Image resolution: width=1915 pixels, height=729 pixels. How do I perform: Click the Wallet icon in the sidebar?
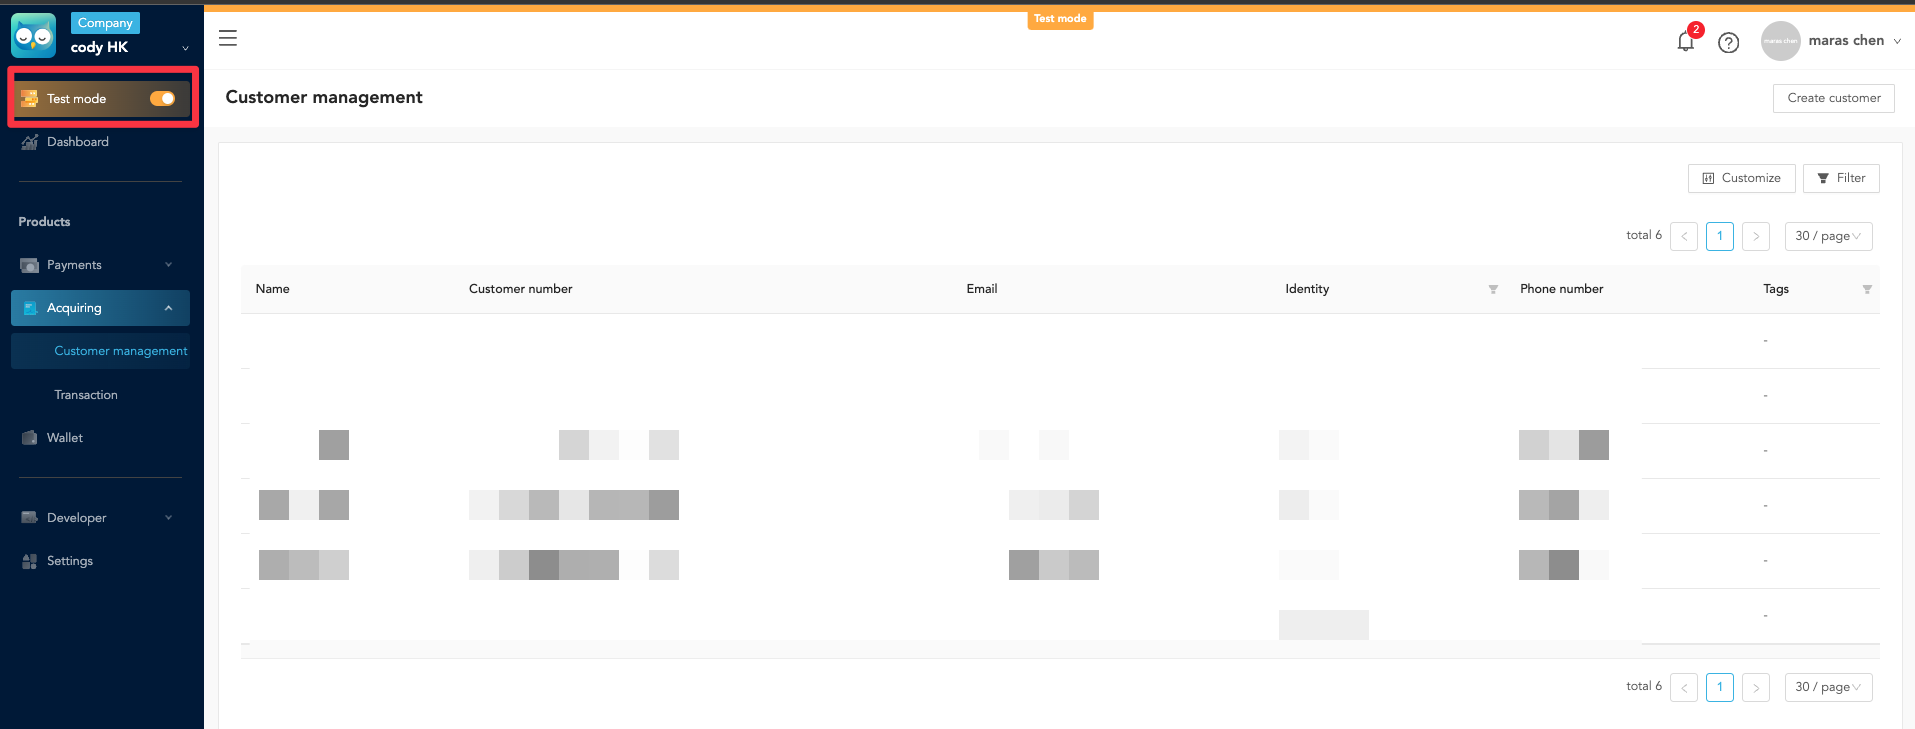click(30, 438)
